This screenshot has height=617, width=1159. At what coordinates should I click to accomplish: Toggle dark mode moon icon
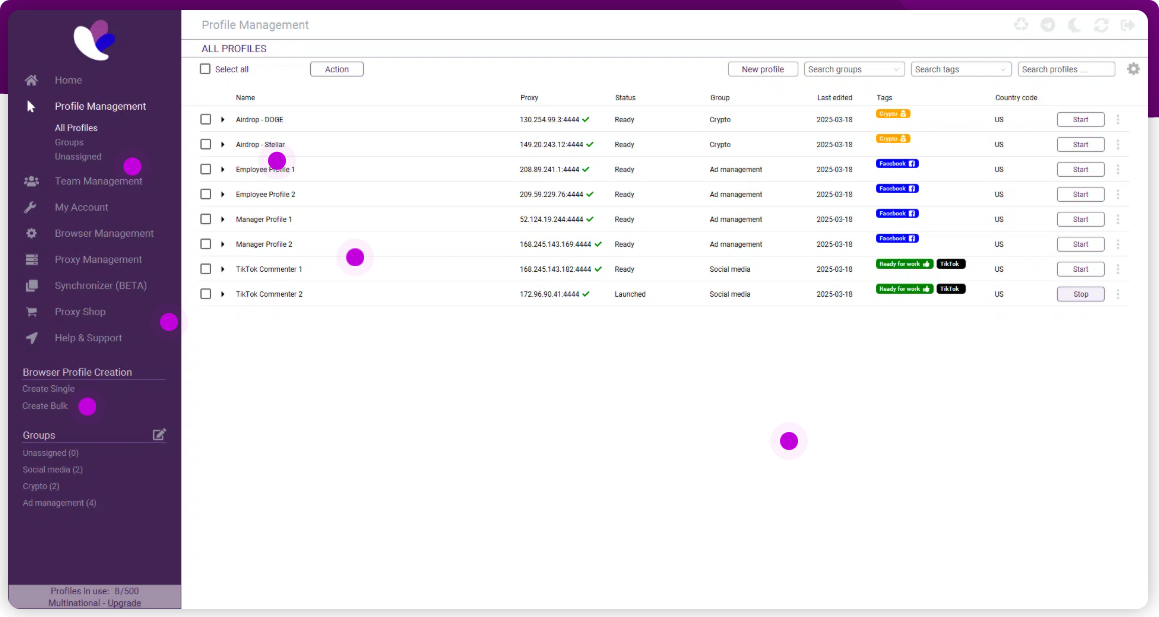pyautogui.click(x=1074, y=25)
